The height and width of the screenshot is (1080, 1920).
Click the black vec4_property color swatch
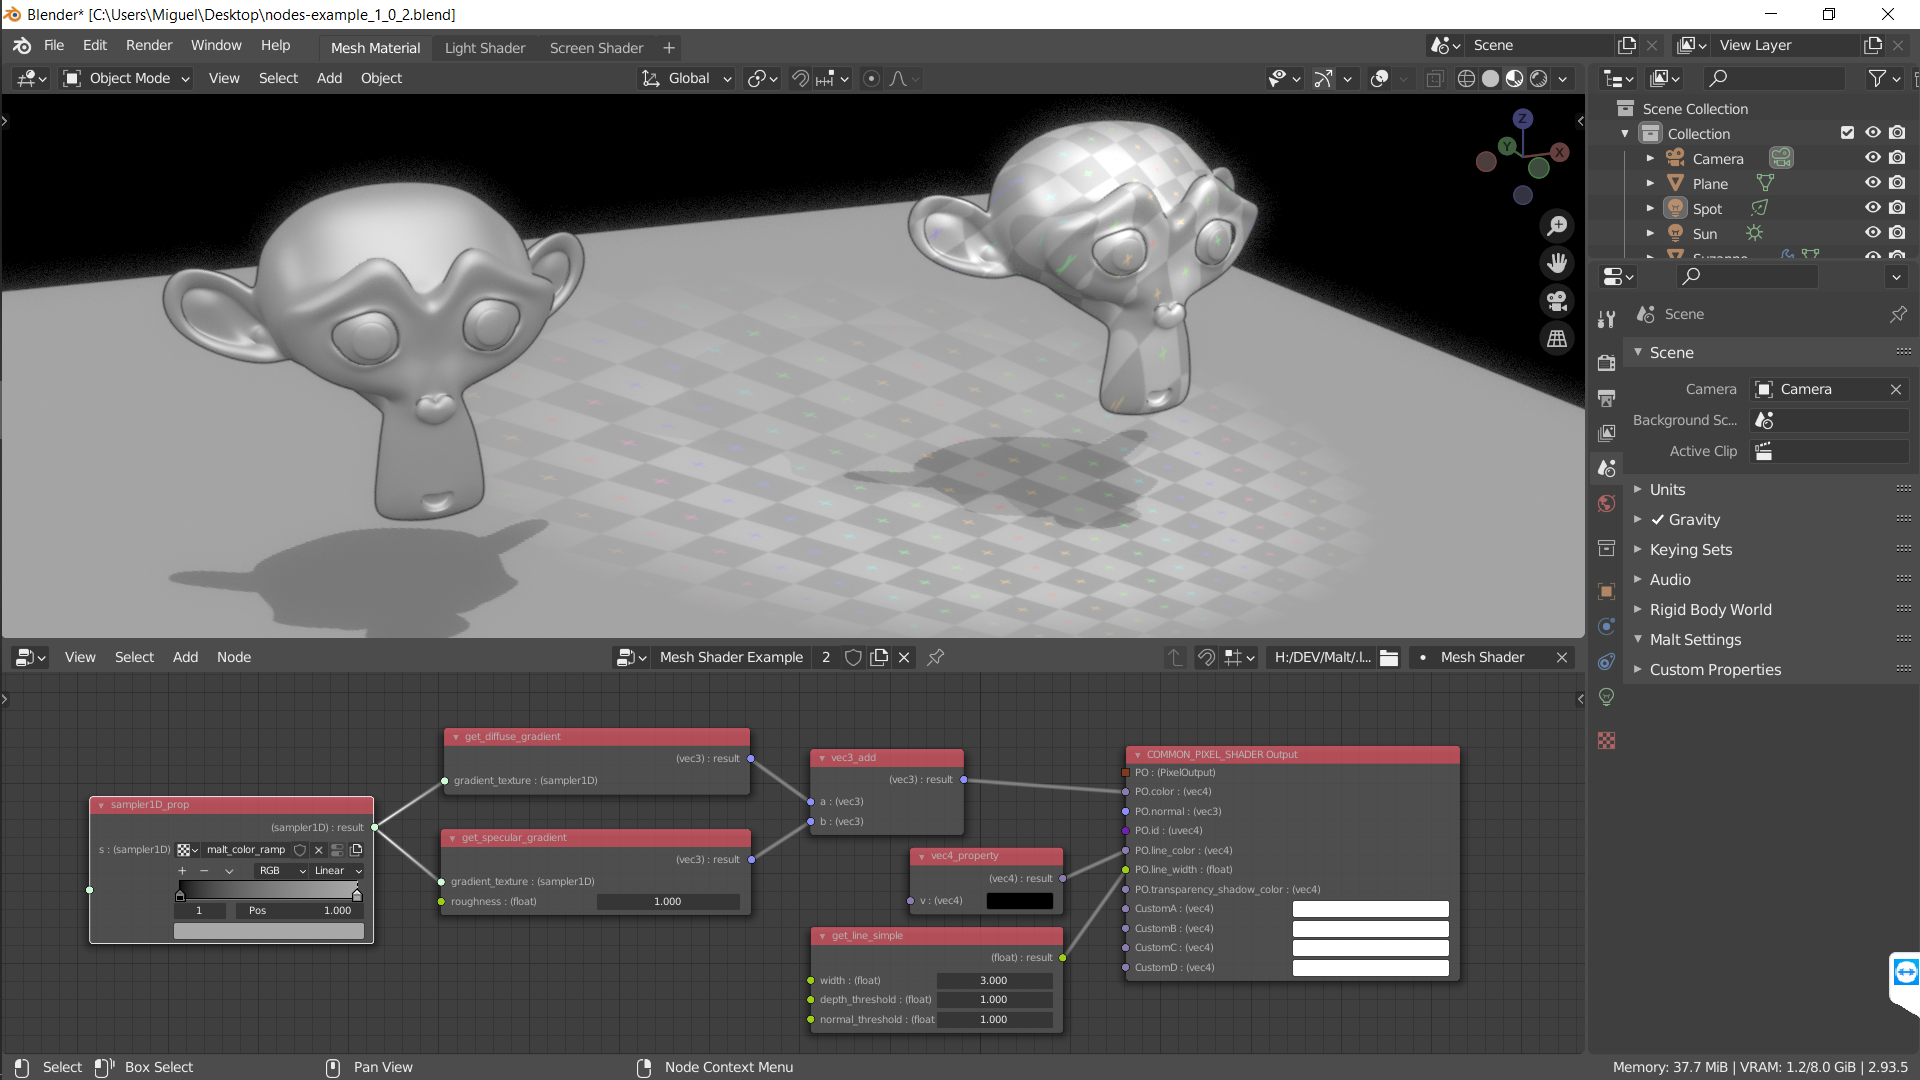1019,901
